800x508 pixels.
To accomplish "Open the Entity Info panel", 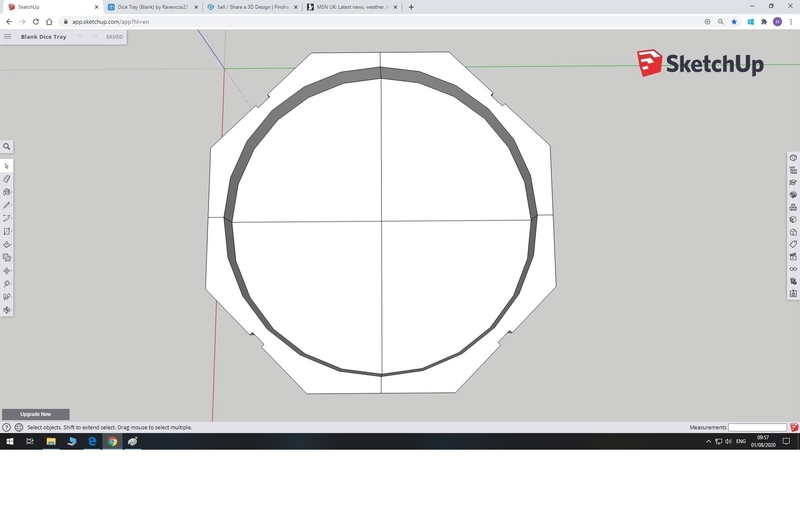I will tap(793, 158).
